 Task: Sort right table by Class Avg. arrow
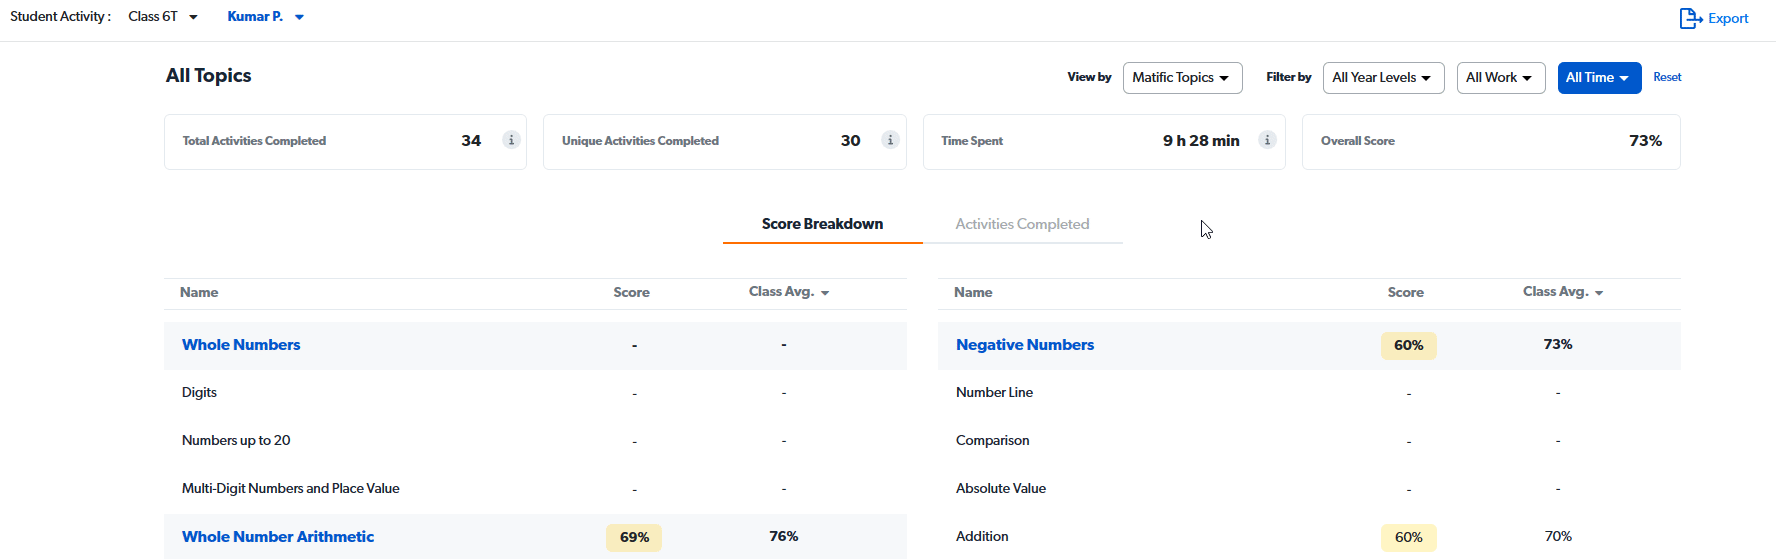(1599, 293)
